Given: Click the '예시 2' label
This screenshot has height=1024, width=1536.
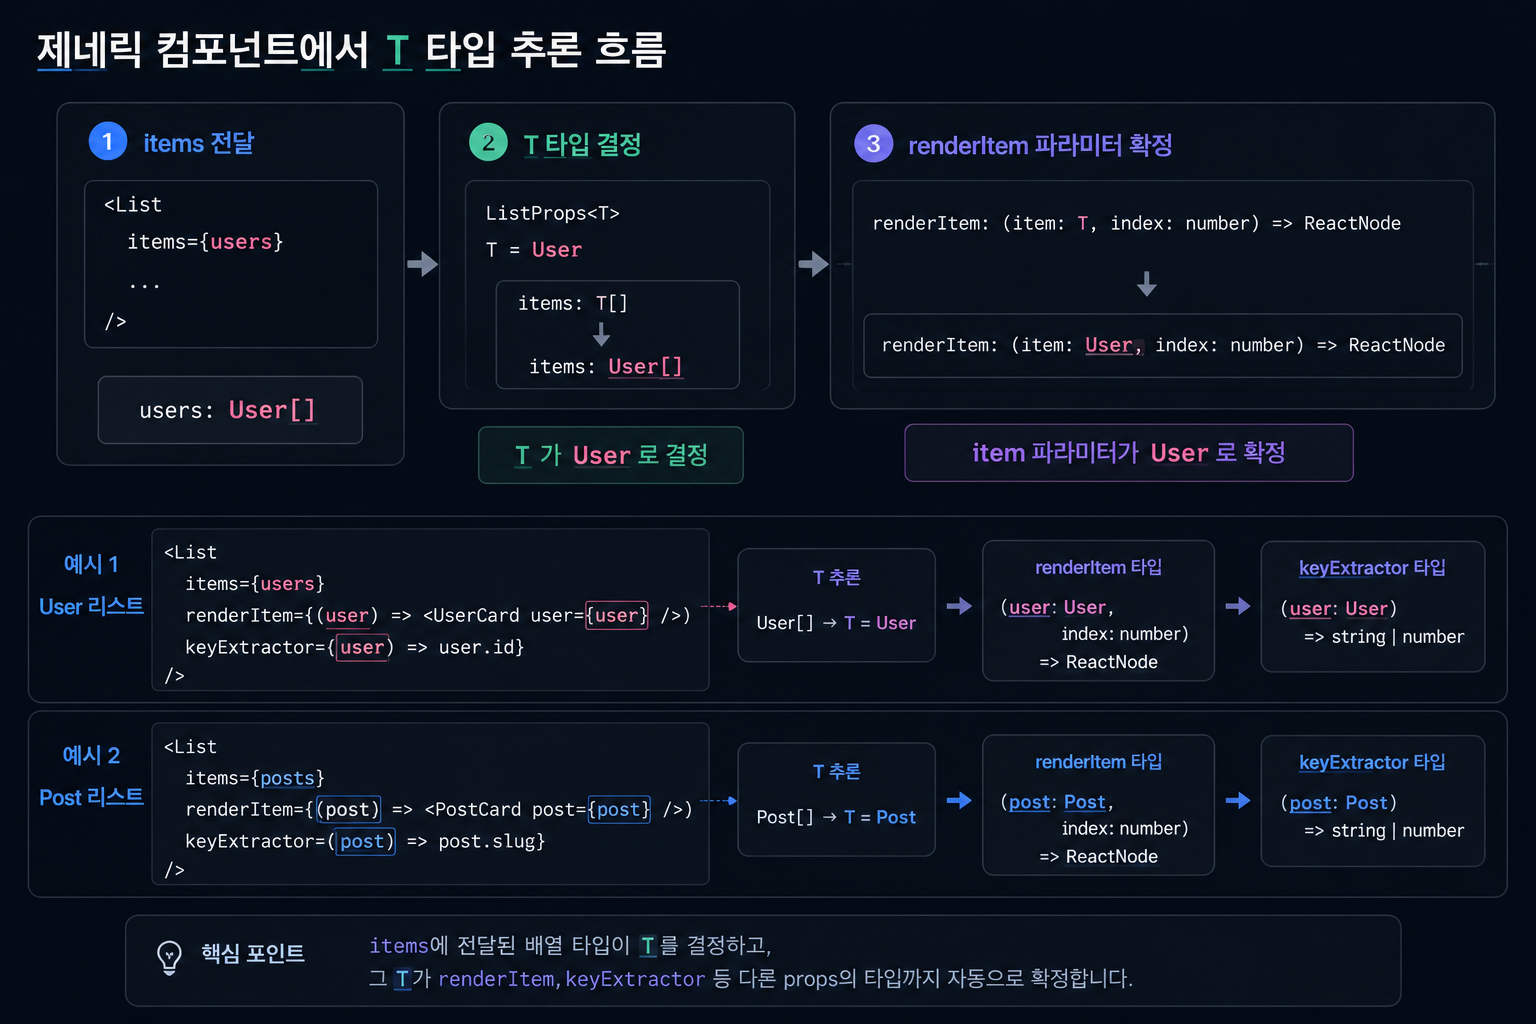Looking at the screenshot, I should pos(91,755).
